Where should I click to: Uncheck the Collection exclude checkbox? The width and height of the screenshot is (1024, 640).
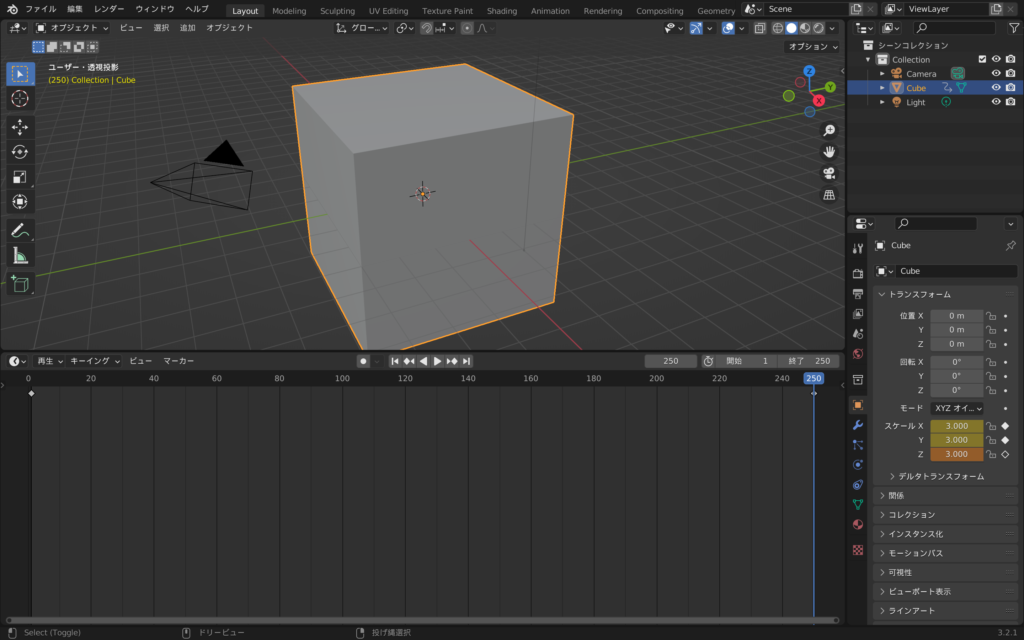982,59
